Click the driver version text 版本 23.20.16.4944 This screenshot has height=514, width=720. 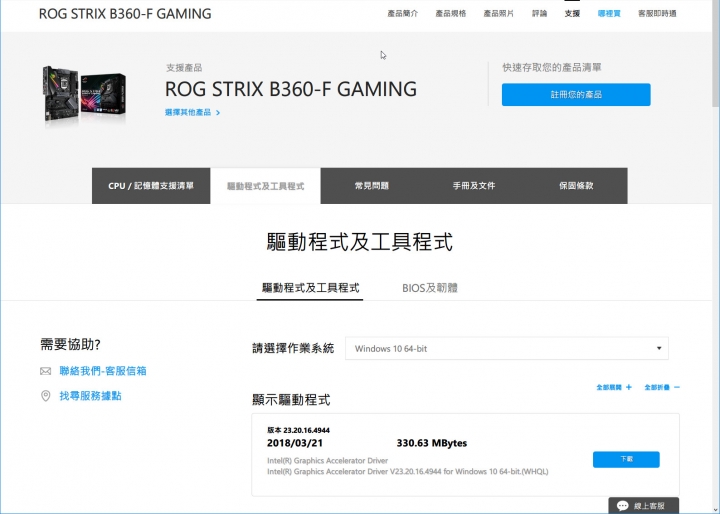(298, 430)
